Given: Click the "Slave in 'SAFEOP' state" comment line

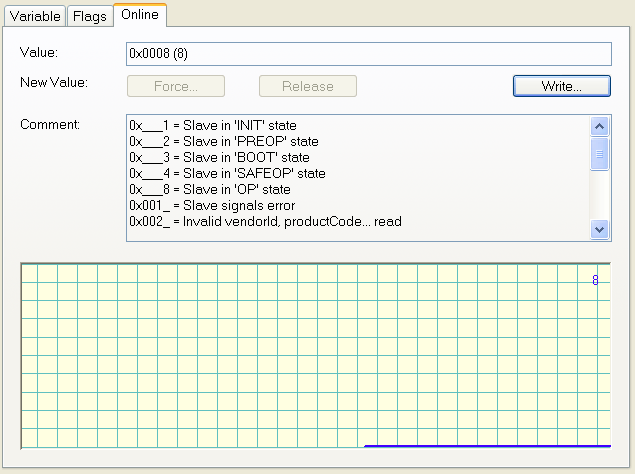Looking at the screenshot, I should [228, 173].
